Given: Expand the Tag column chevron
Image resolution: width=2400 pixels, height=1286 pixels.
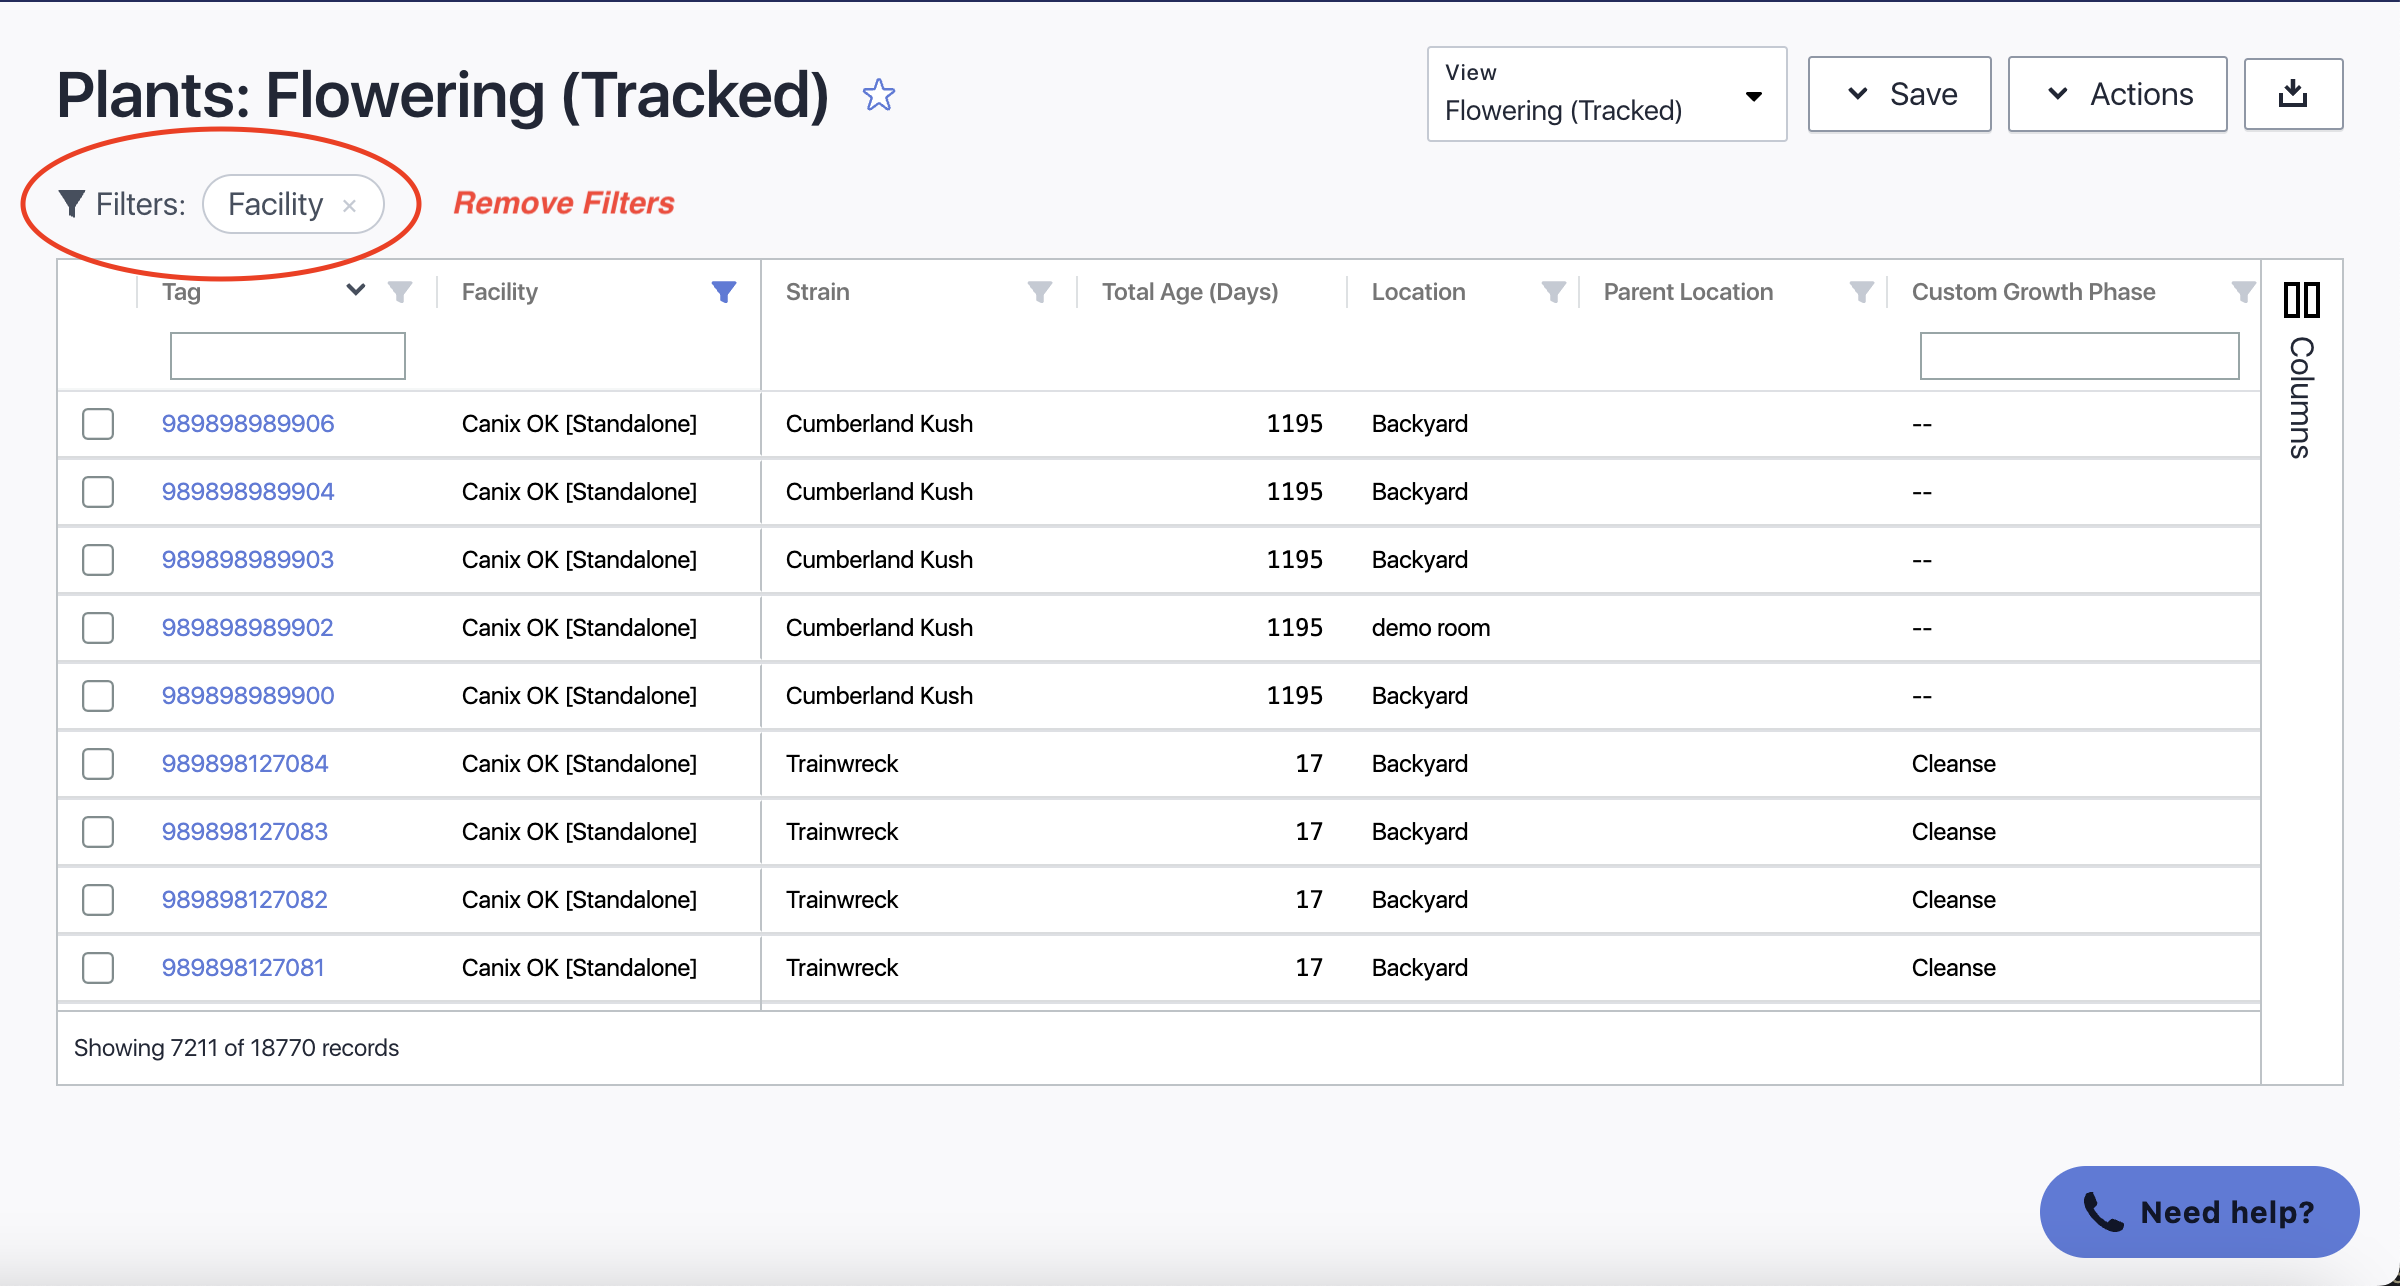Looking at the screenshot, I should [355, 291].
